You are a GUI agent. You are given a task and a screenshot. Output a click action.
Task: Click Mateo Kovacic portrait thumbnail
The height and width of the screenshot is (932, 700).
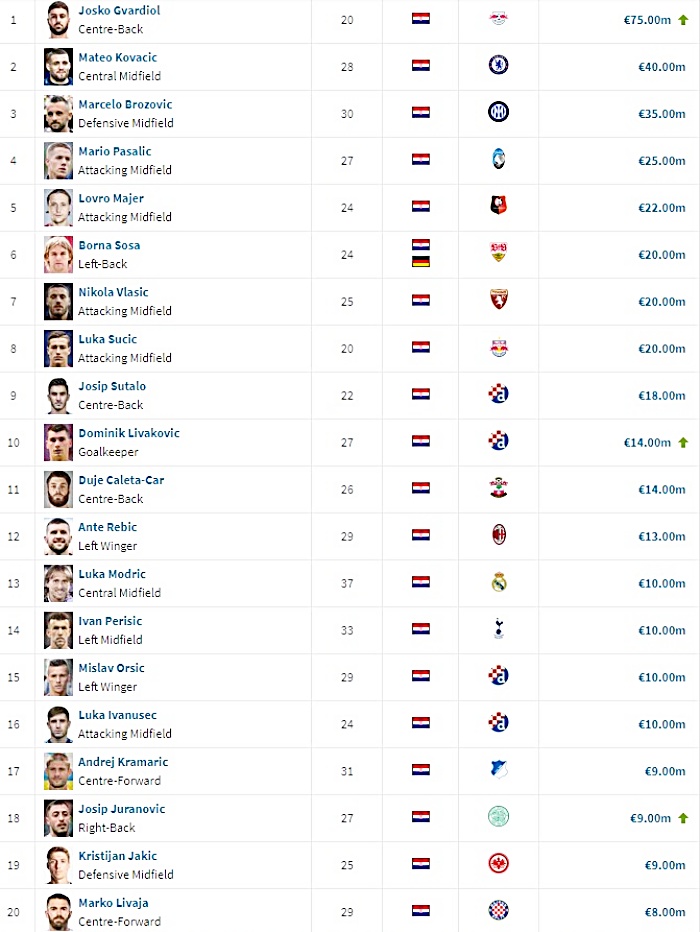coord(58,67)
